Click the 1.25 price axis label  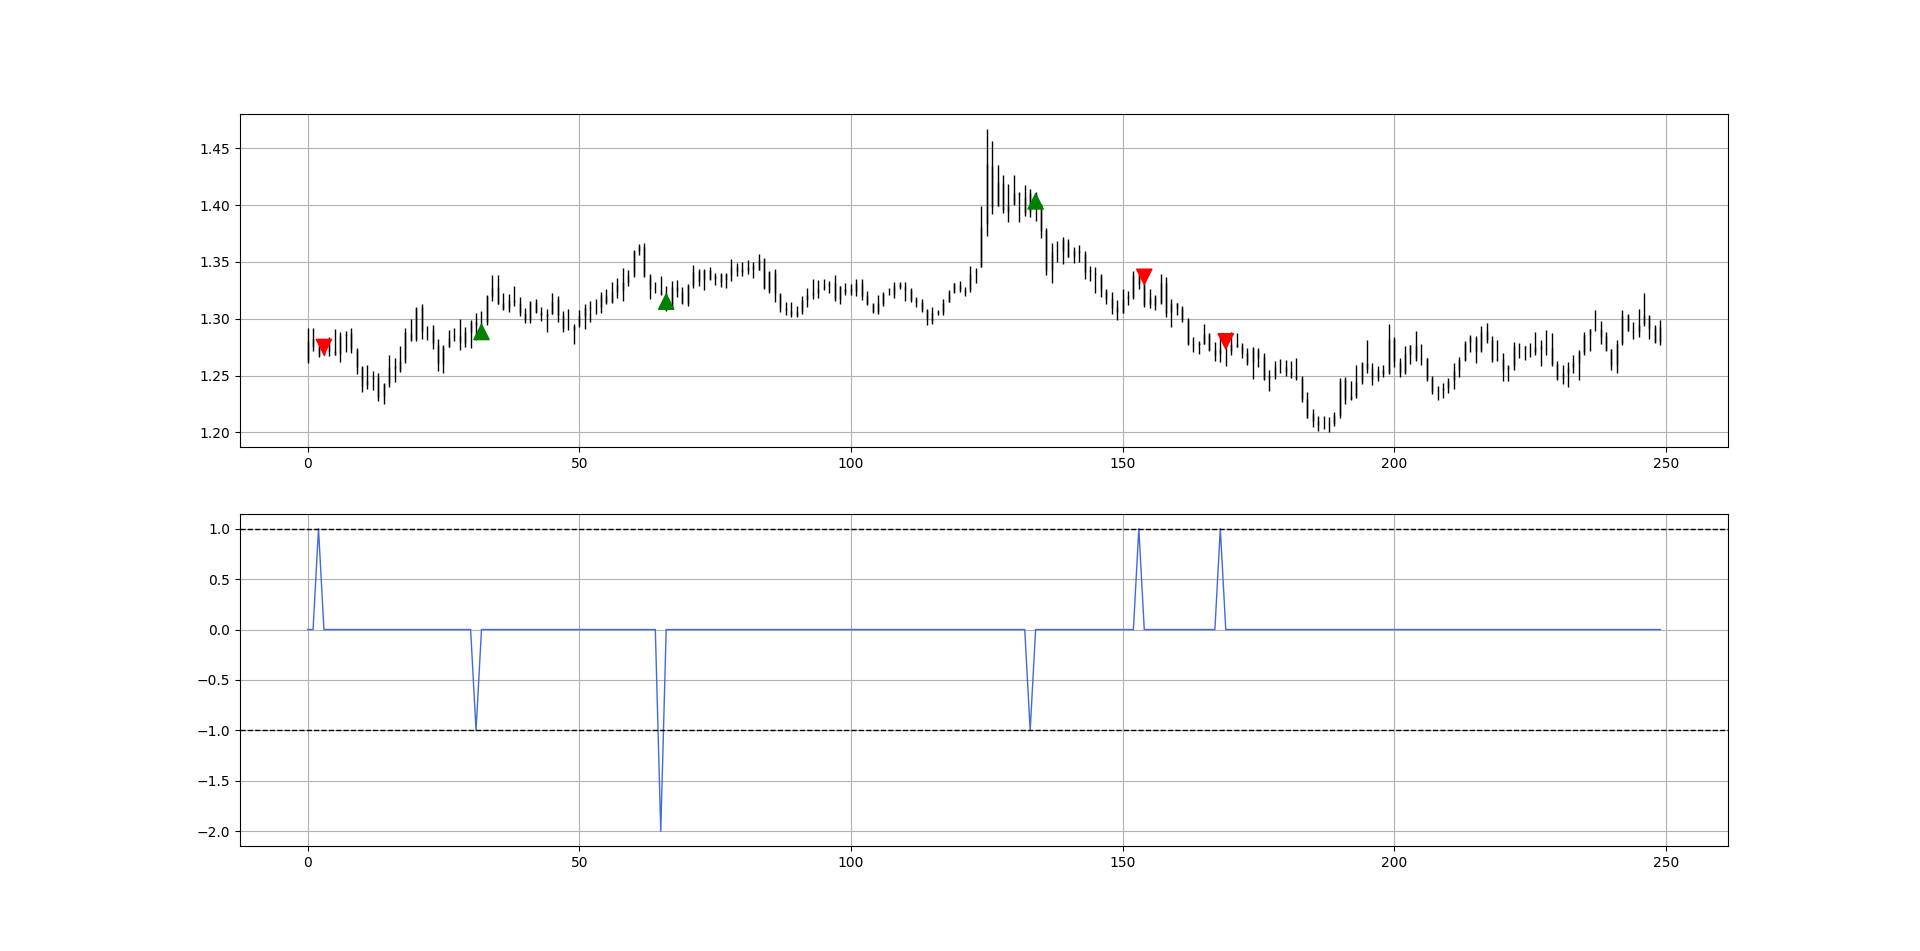[x=215, y=377]
